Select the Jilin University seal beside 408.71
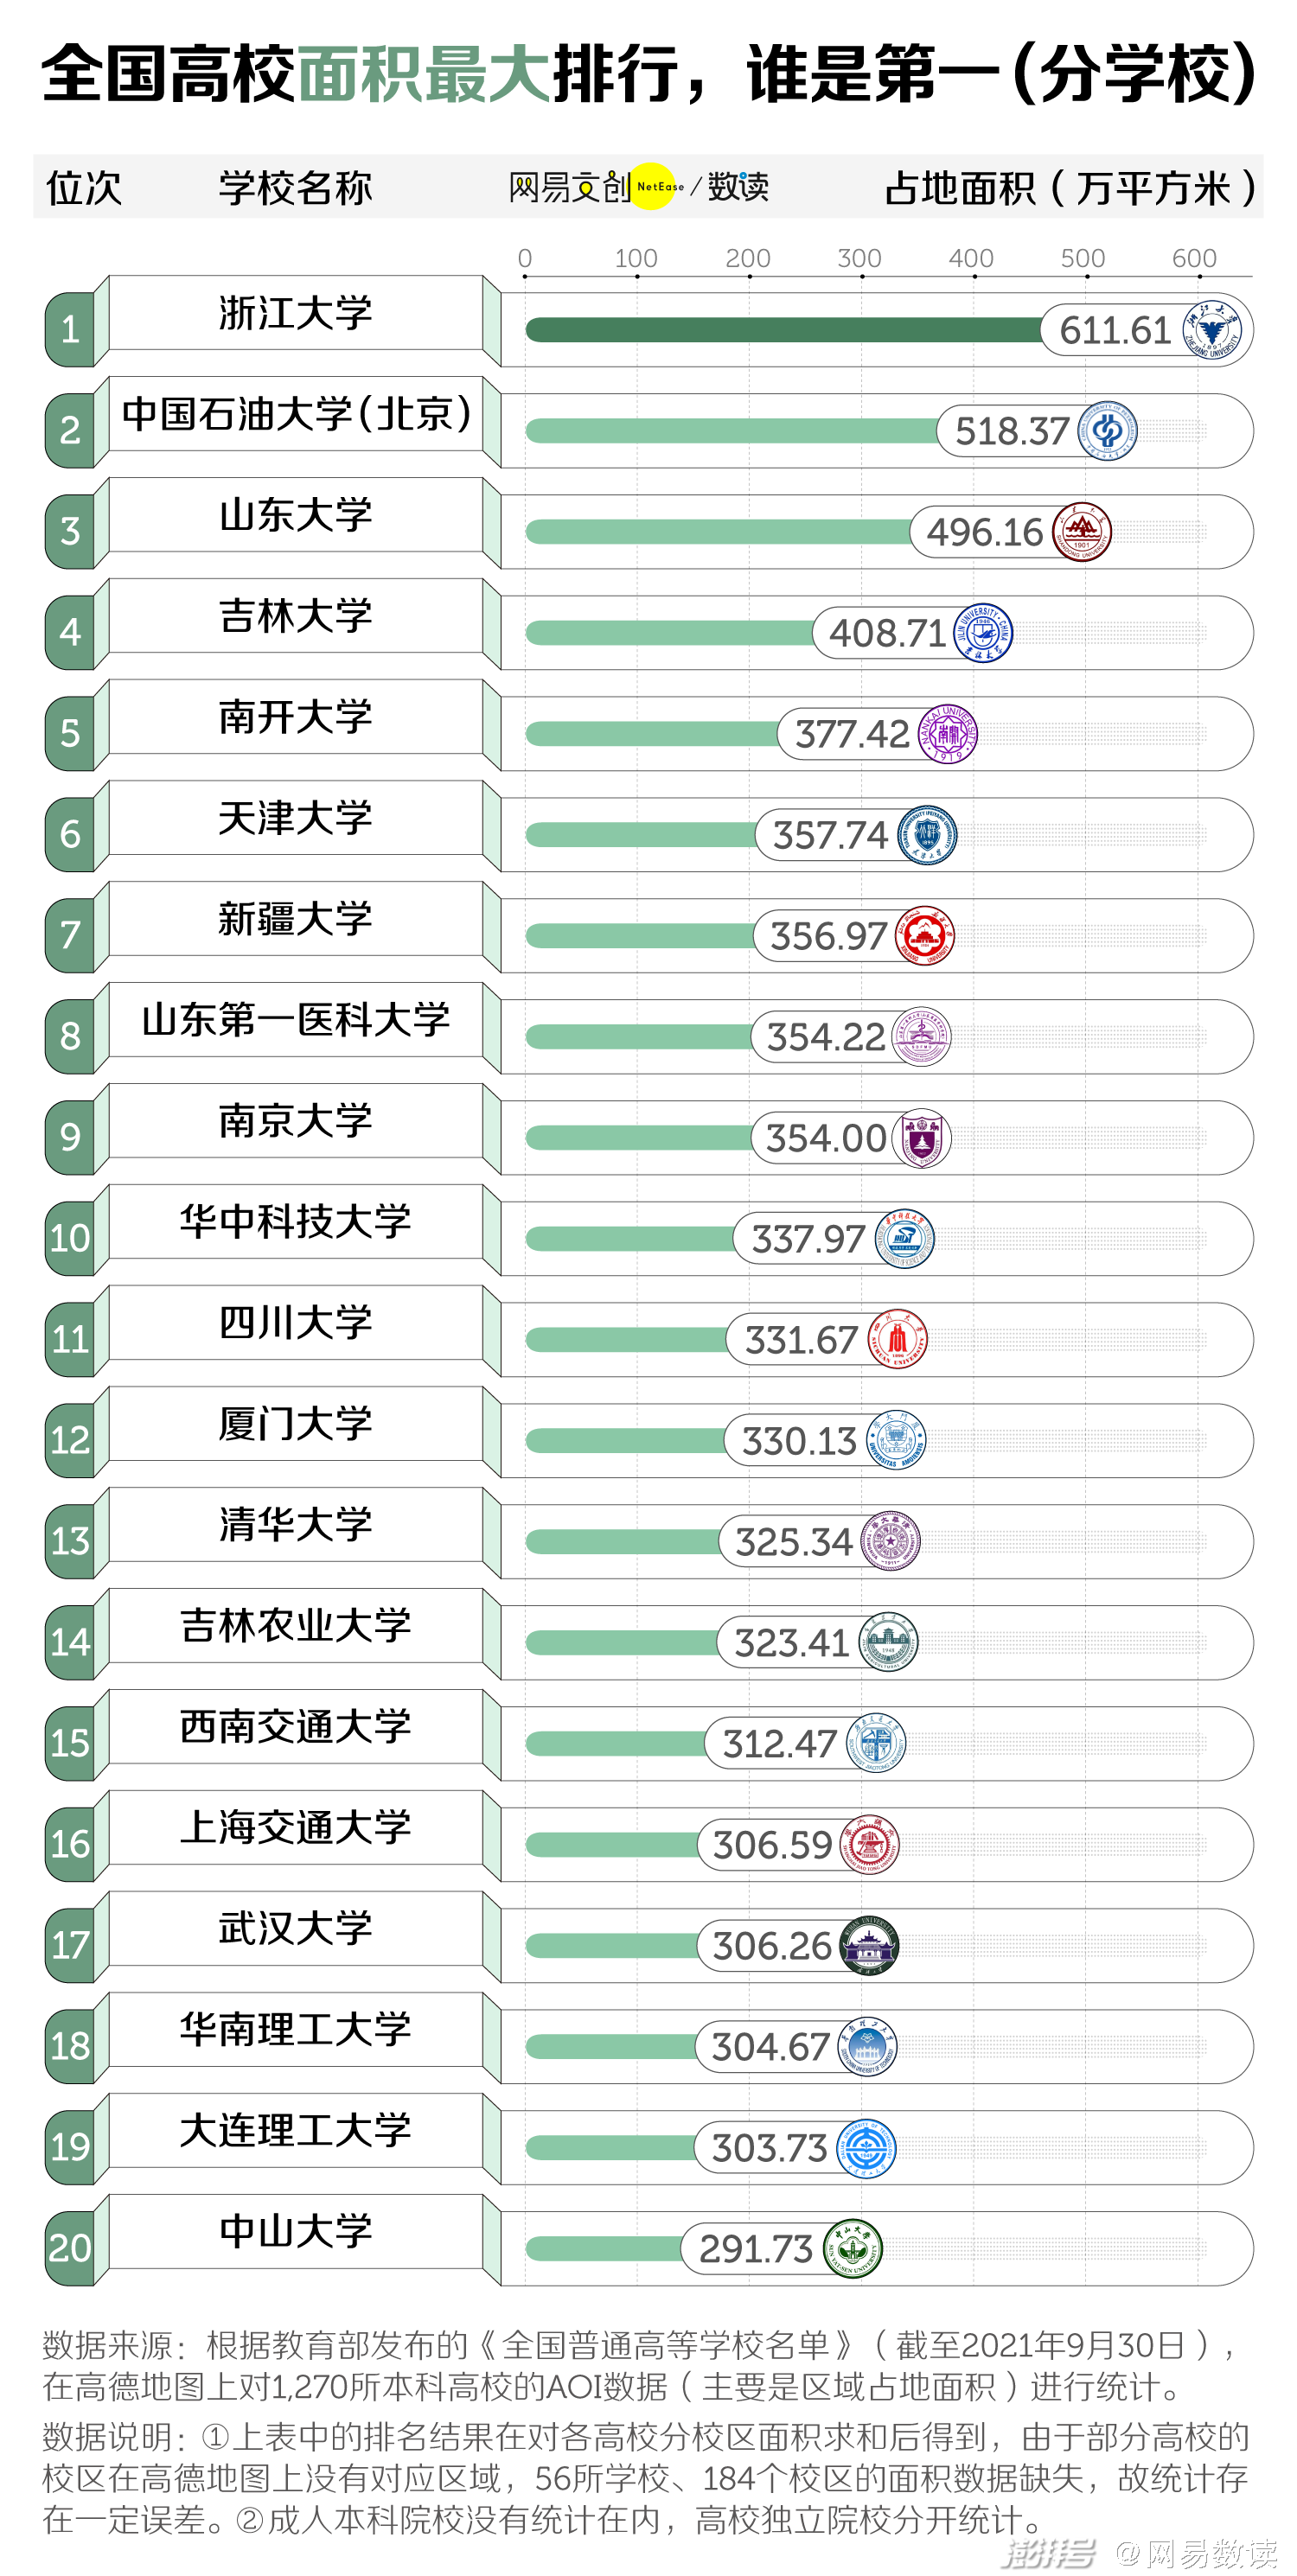The image size is (1297, 2576). point(983,633)
